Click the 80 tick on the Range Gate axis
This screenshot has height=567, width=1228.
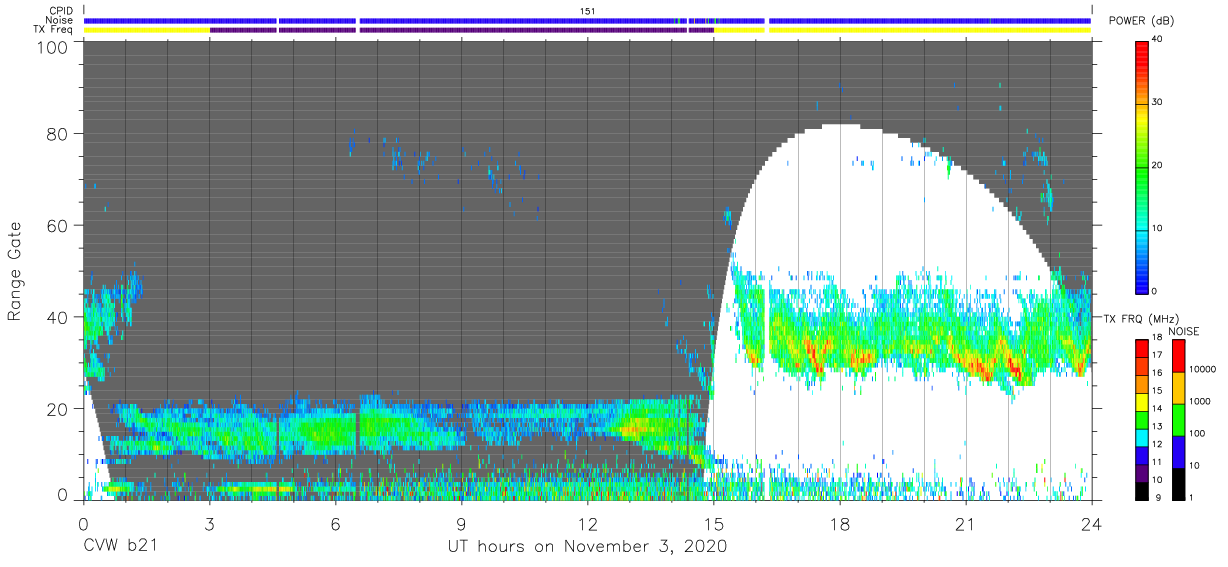click(58, 134)
